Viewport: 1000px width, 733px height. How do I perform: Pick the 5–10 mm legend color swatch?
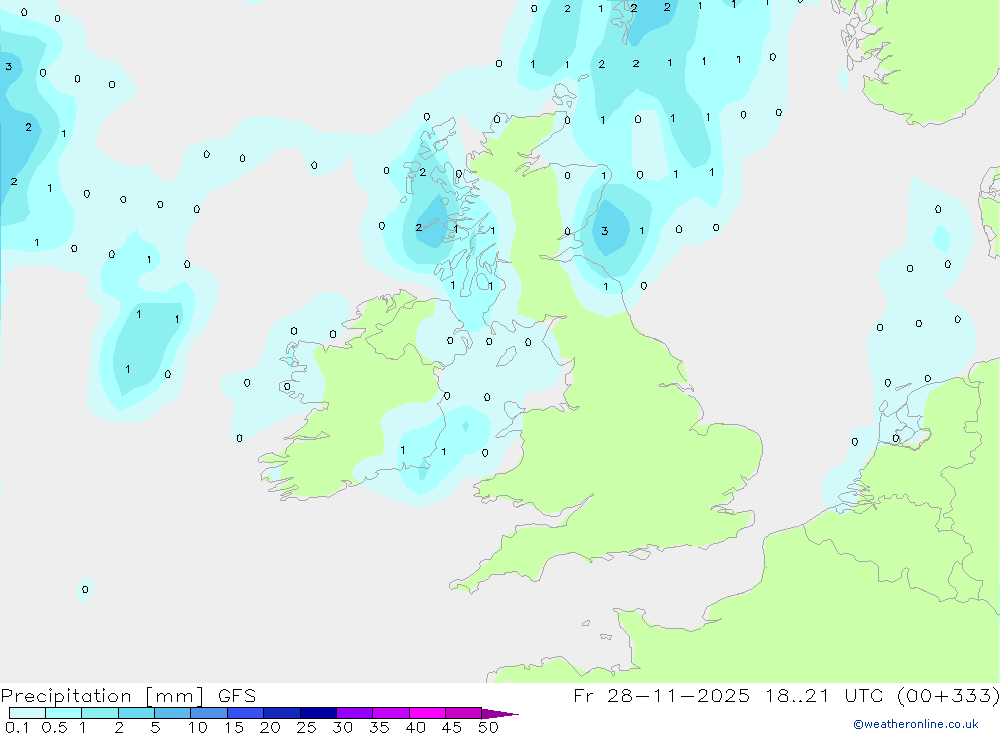coord(172,713)
